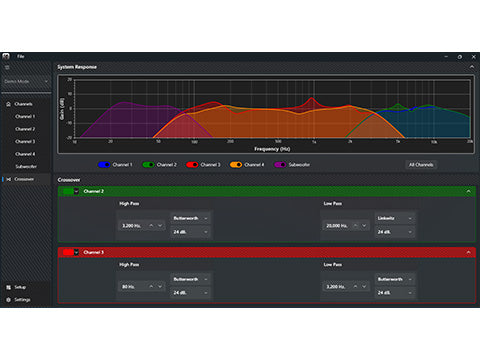The image size is (480, 360).
Task: Decrease Channel 2 High Pass frequency
Action: point(160,226)
